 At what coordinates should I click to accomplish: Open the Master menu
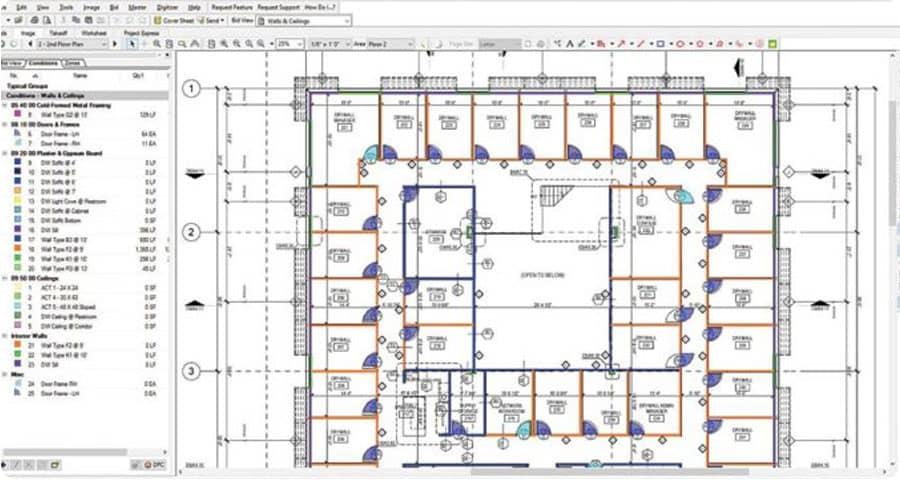pos(137,7)
